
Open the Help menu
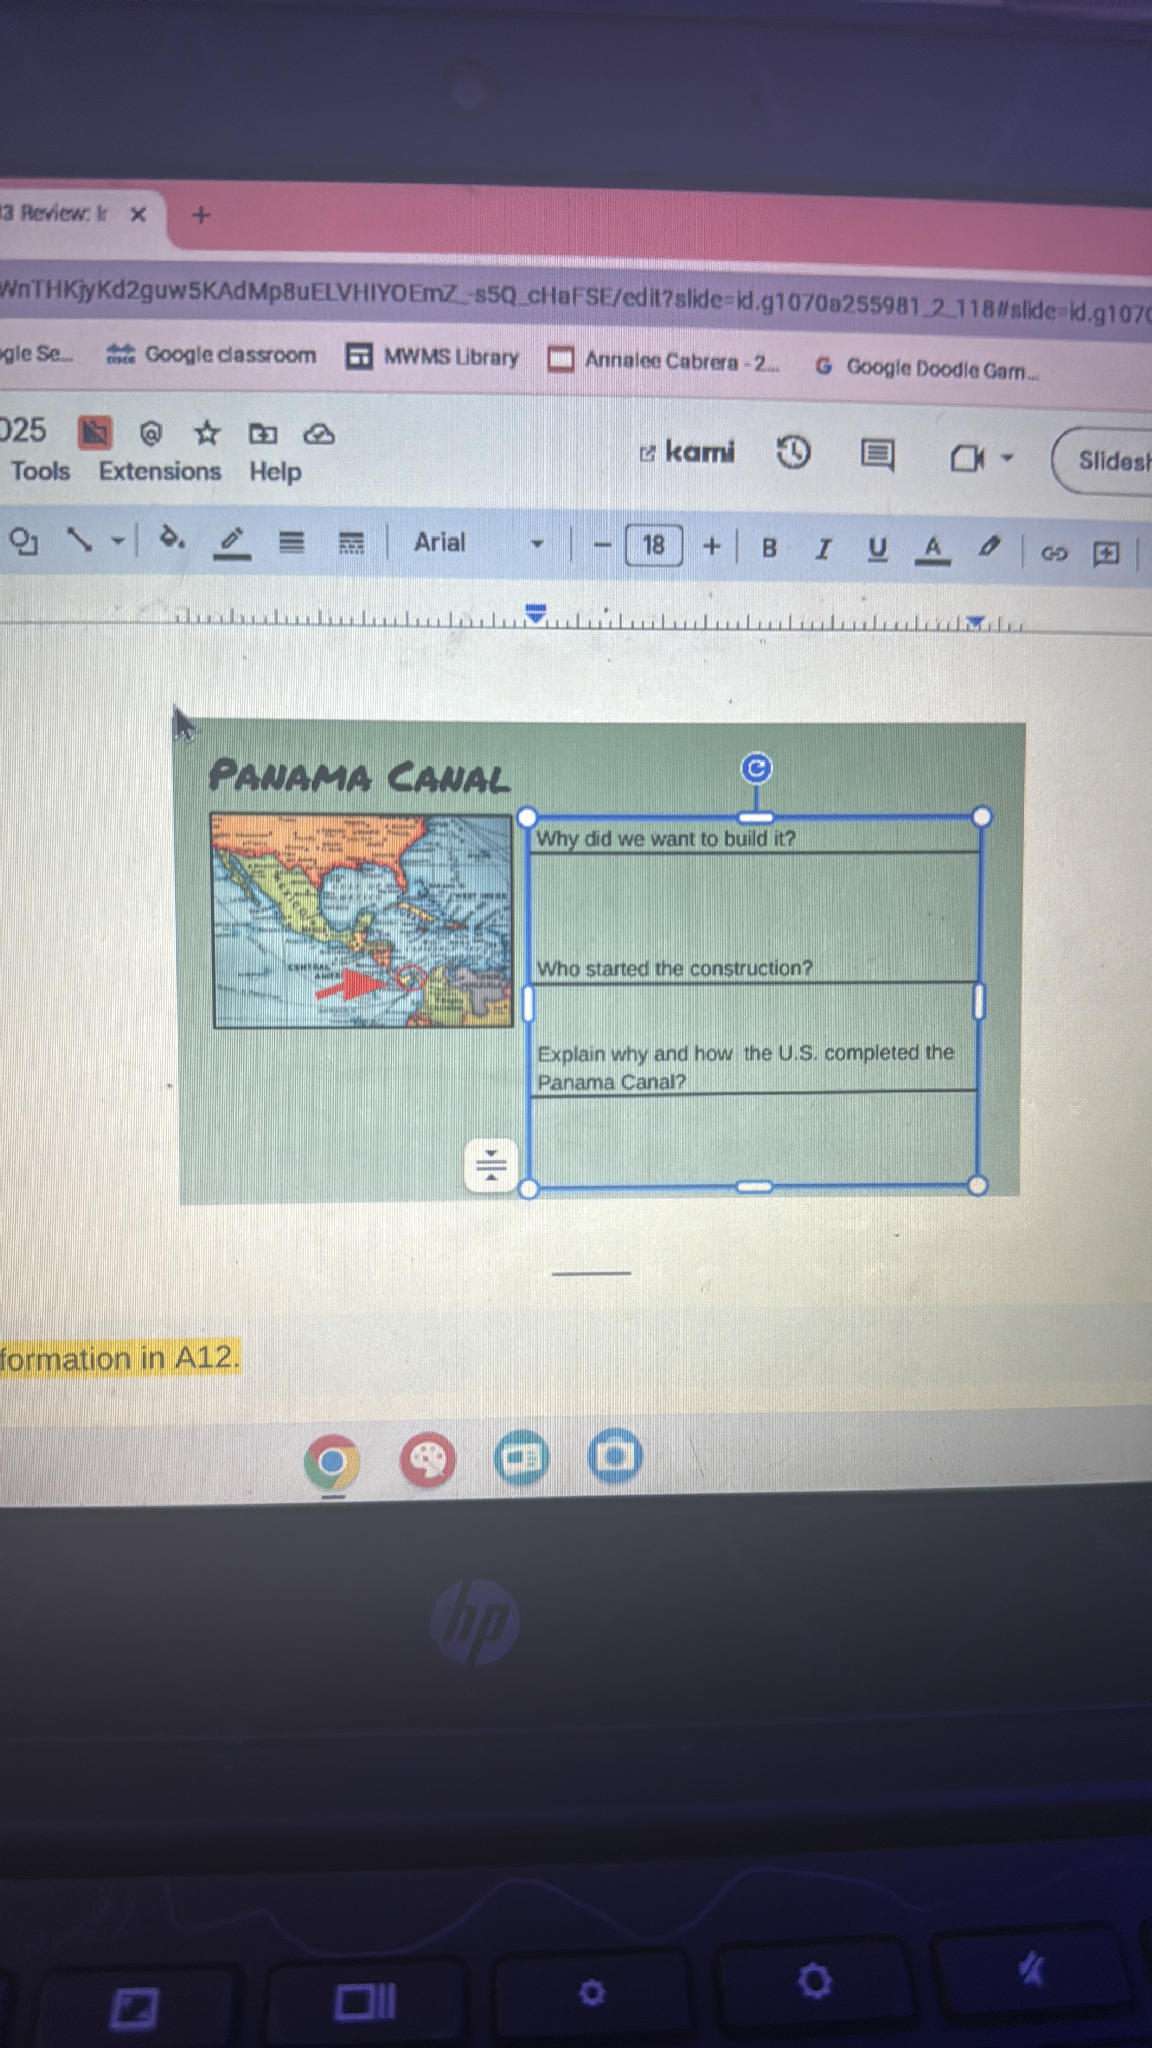(x=275, y=472)
